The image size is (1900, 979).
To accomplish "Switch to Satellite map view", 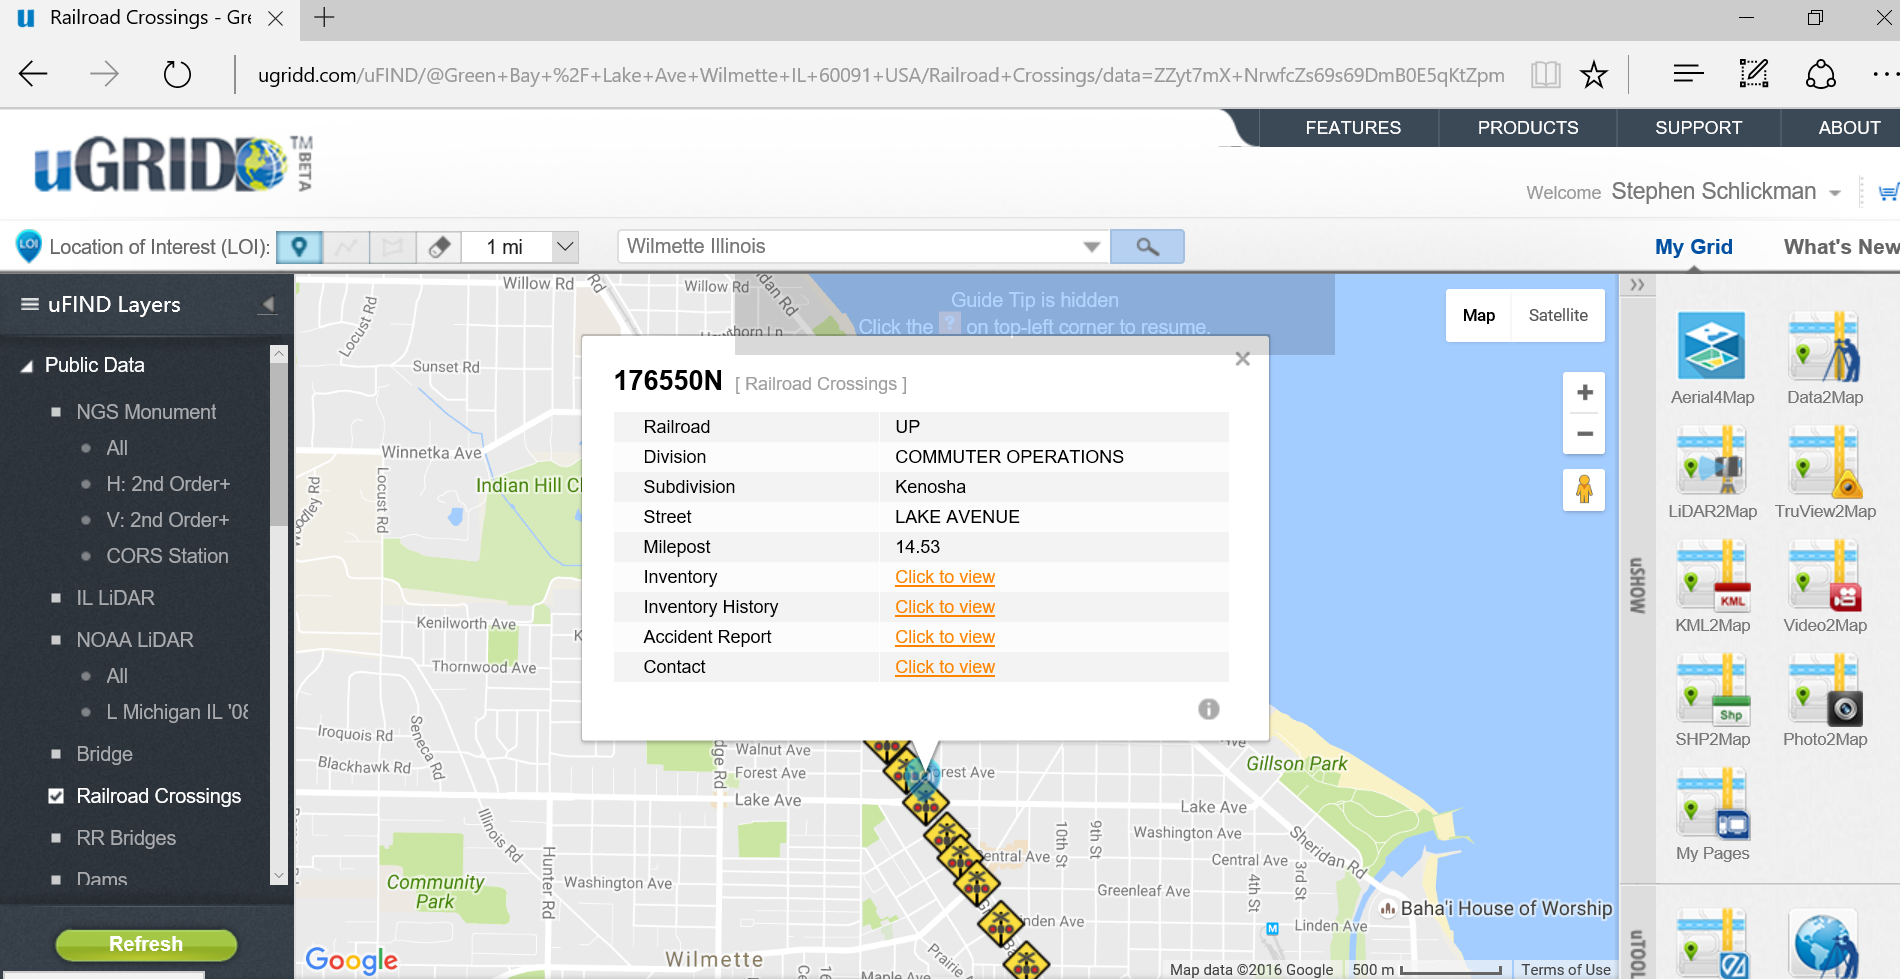I will click(1557, 316).
